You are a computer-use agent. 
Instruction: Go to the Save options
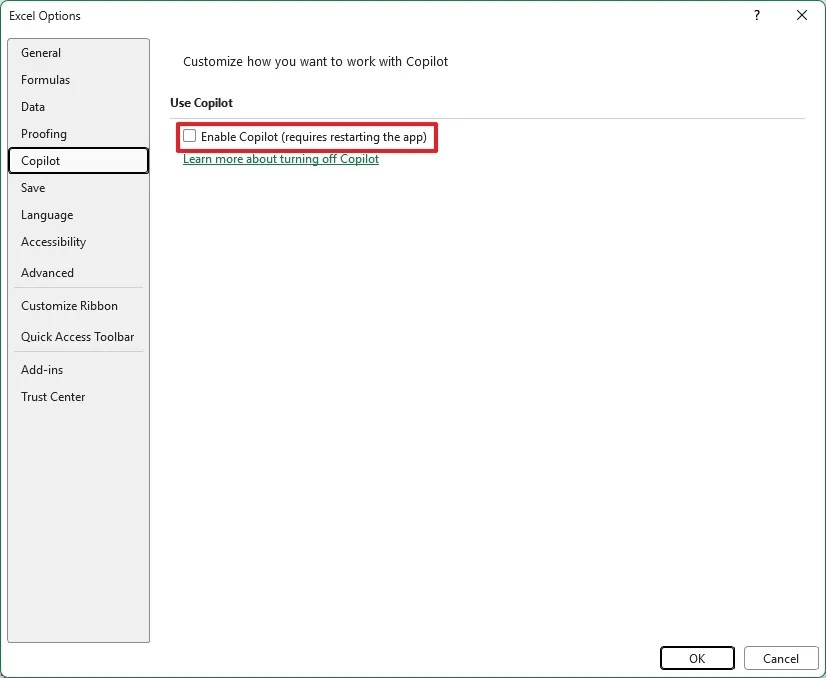[78, 188]
